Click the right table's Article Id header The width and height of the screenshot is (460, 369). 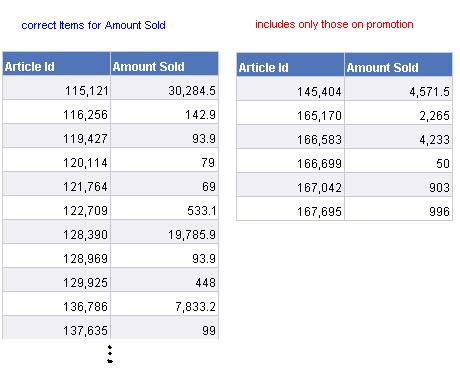click(x=290, y=64)
